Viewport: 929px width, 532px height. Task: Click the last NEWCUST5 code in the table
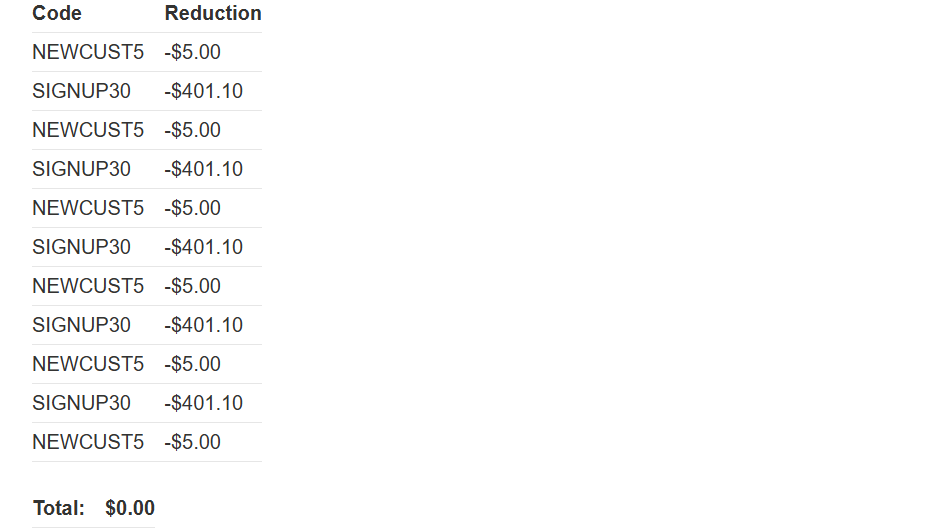(x=88, y=442)
